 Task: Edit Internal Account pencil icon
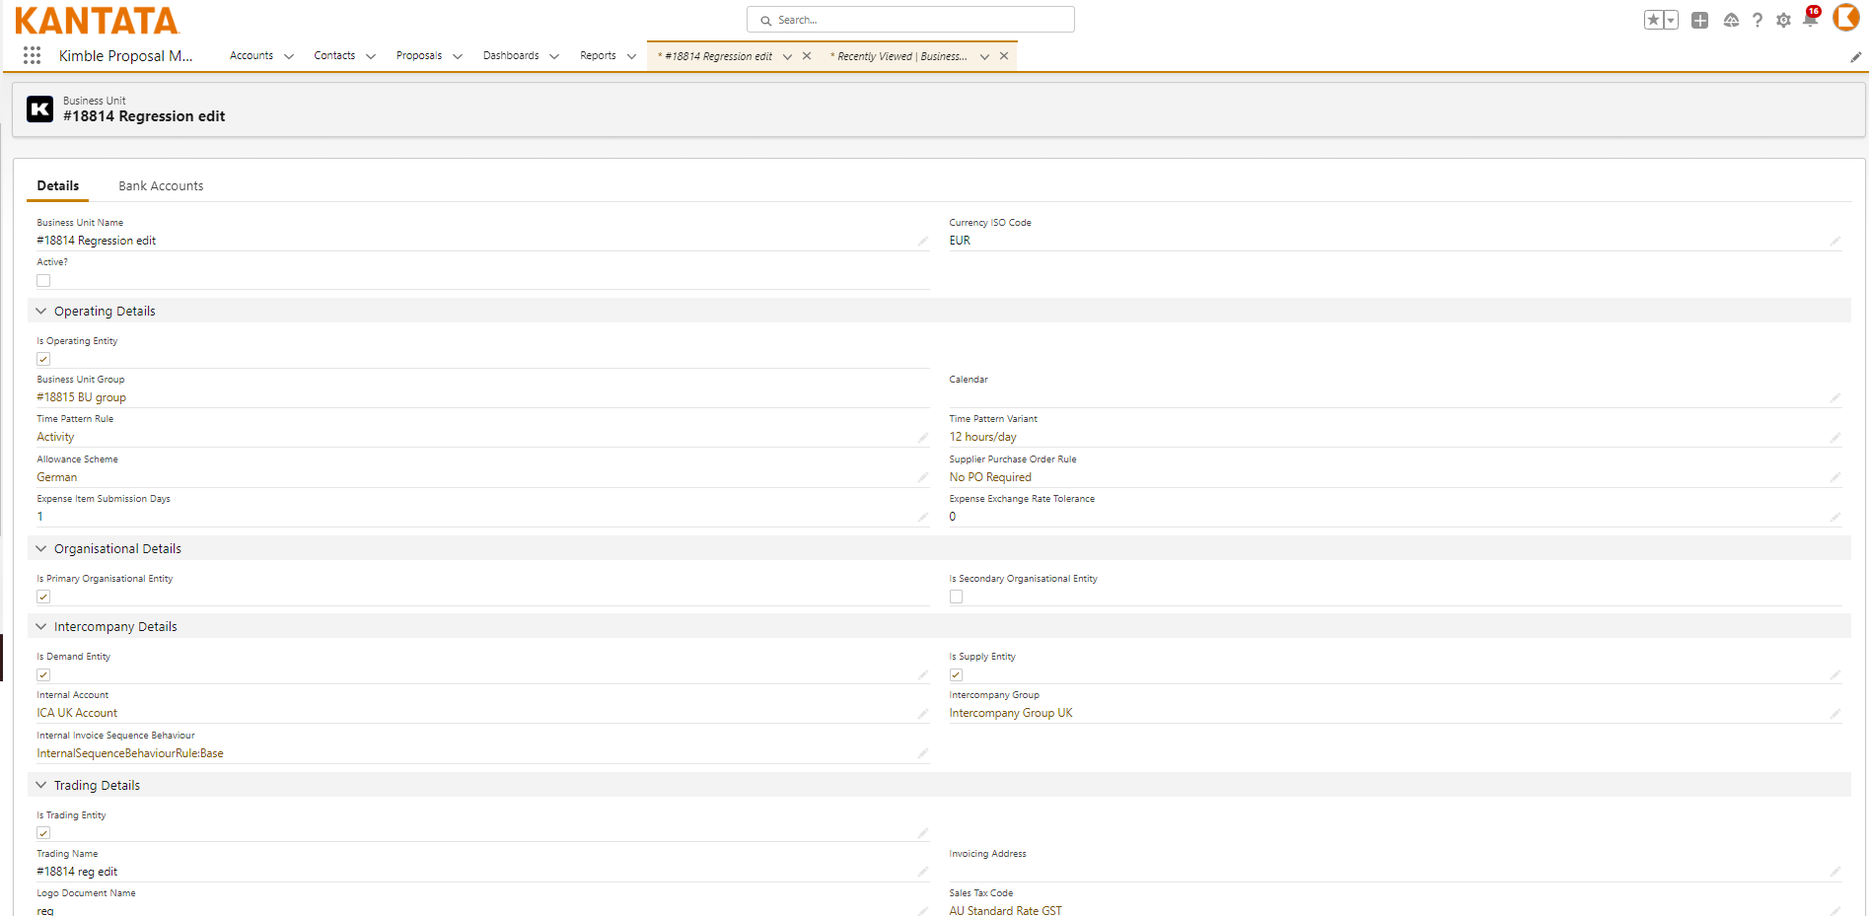click(923, 714)
